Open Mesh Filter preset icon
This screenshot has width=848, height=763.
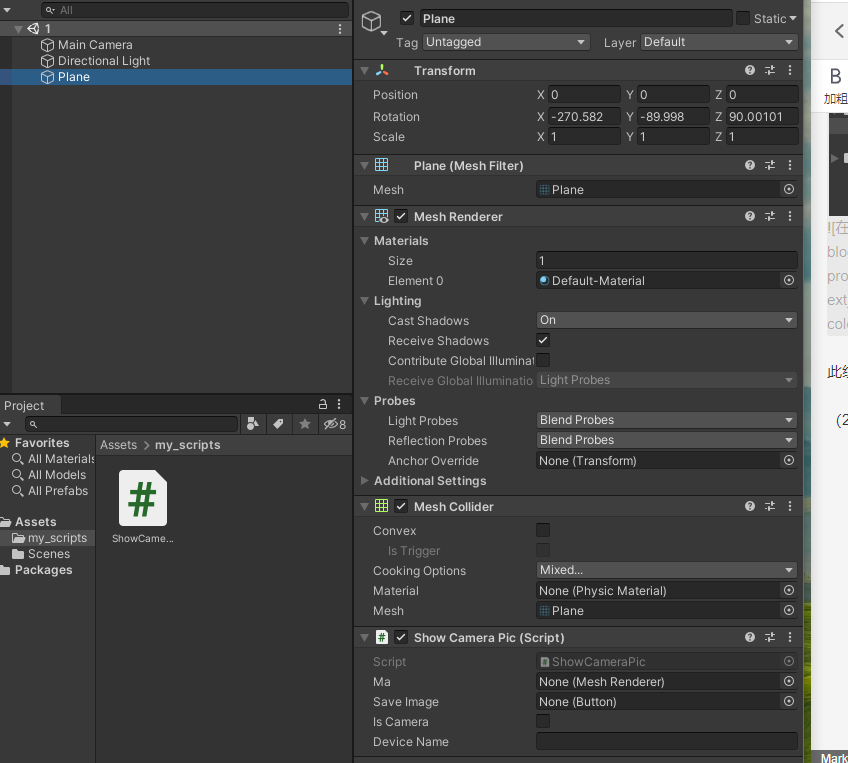(x=770, y=165)
